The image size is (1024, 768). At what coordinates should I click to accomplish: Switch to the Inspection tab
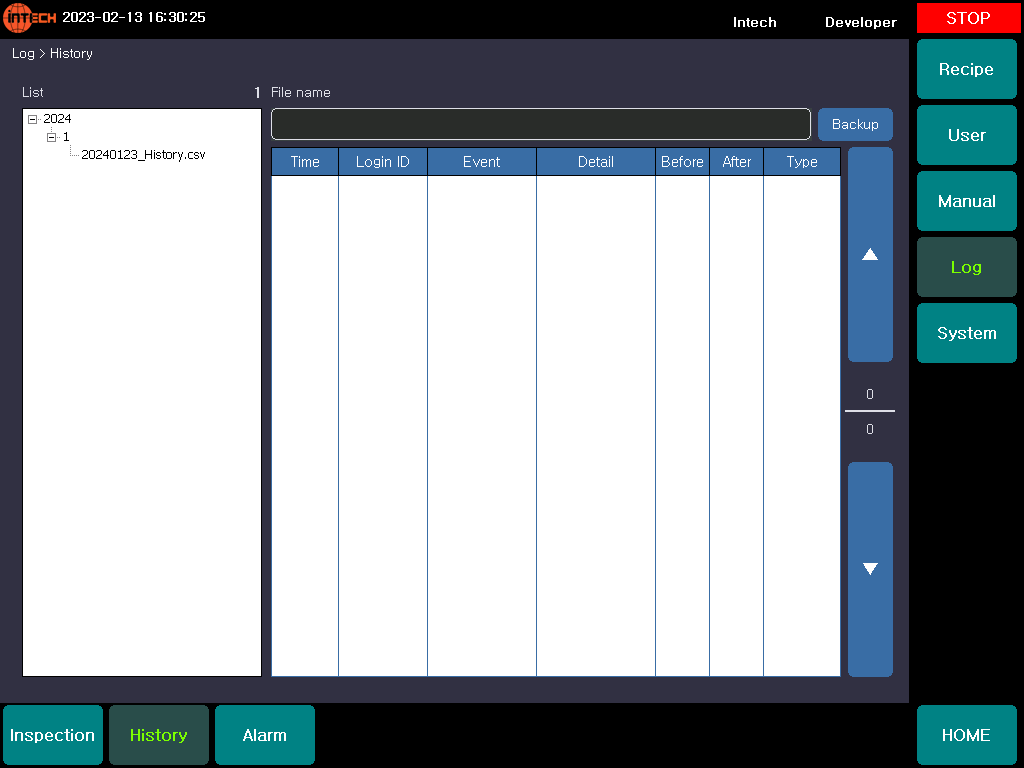click(x=53, y=735)
